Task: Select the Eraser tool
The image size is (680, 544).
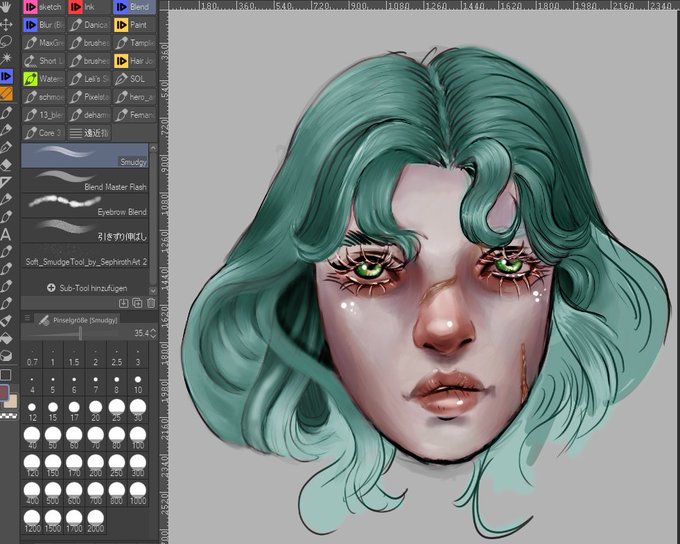Action: [6, 164]
